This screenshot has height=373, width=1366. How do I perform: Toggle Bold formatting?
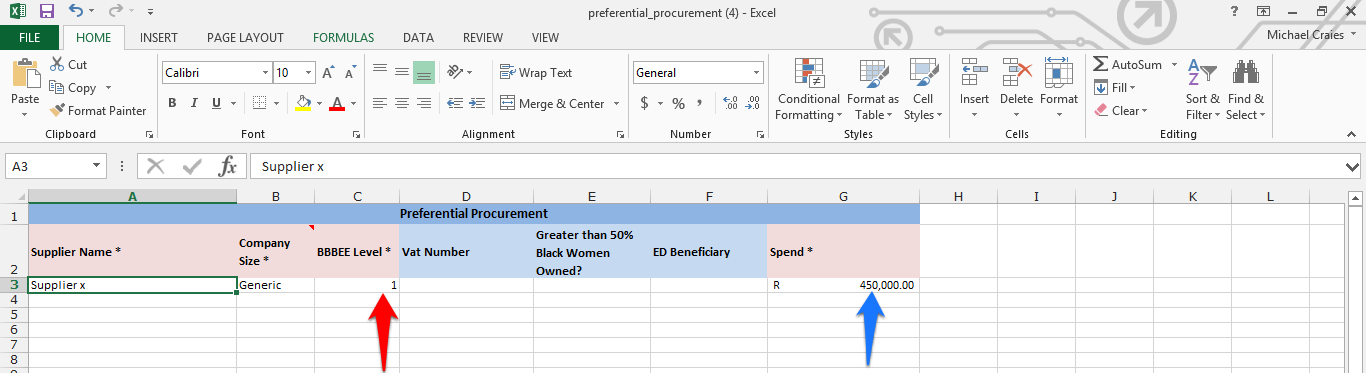172,103
